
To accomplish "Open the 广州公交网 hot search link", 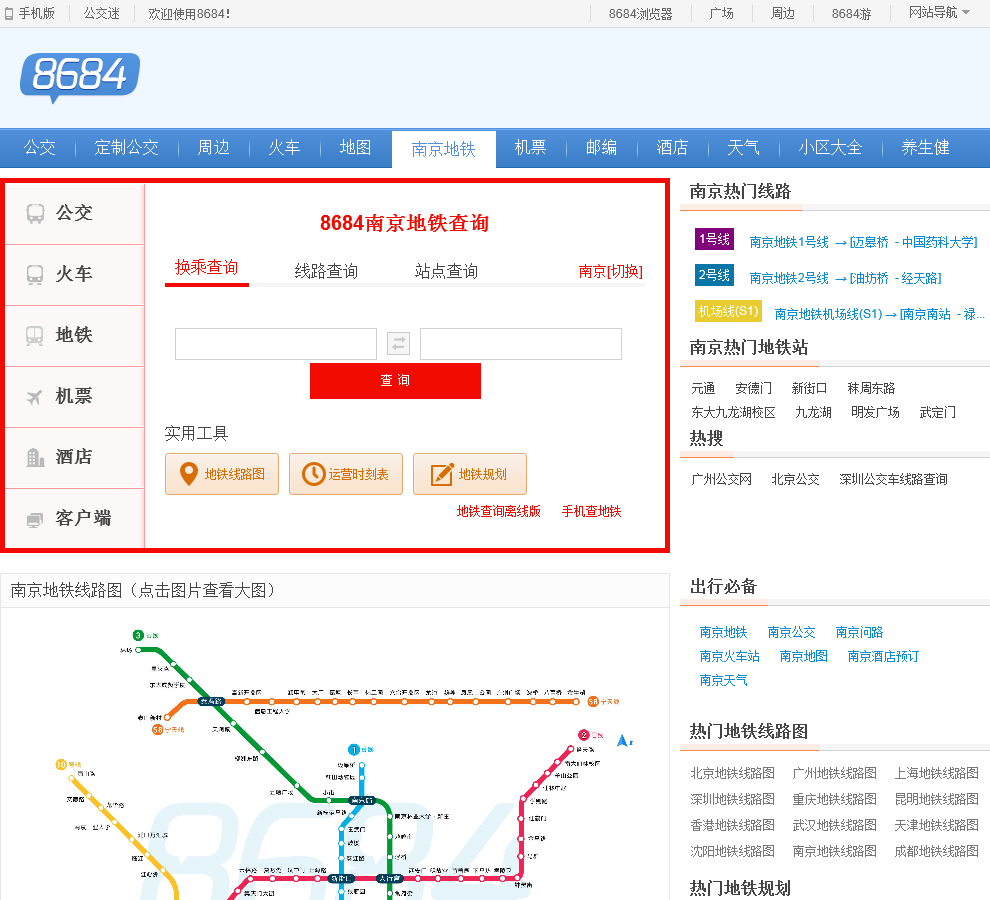I will (x=722, y=479).
